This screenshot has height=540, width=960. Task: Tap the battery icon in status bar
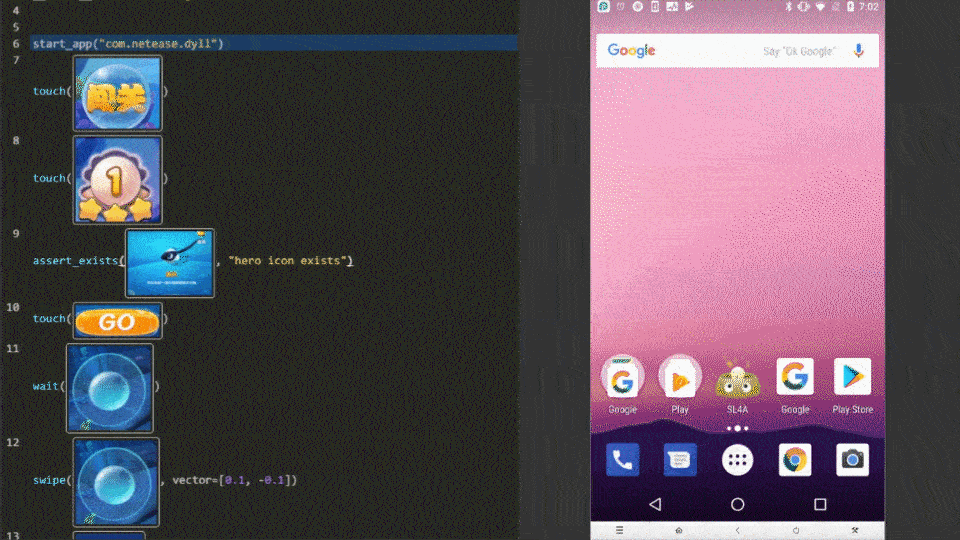click(850, 7)
